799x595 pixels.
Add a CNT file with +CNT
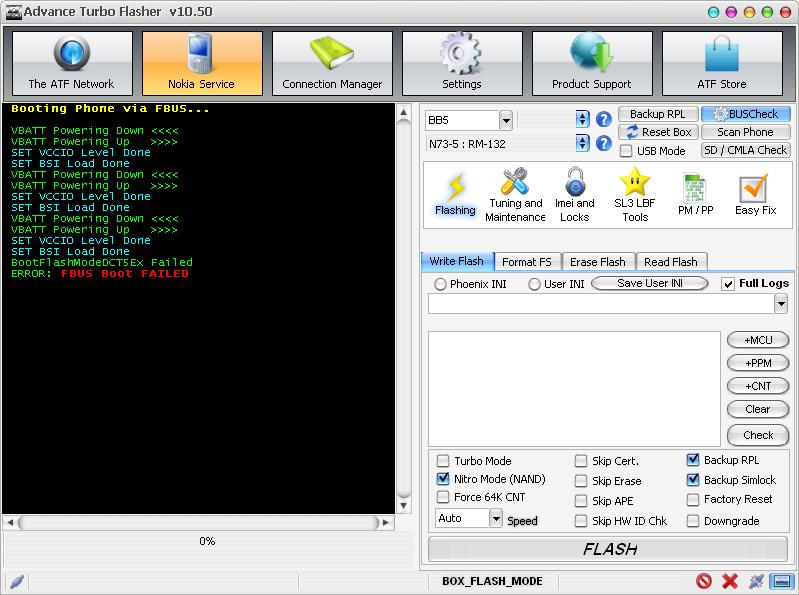tap(758, 386)
